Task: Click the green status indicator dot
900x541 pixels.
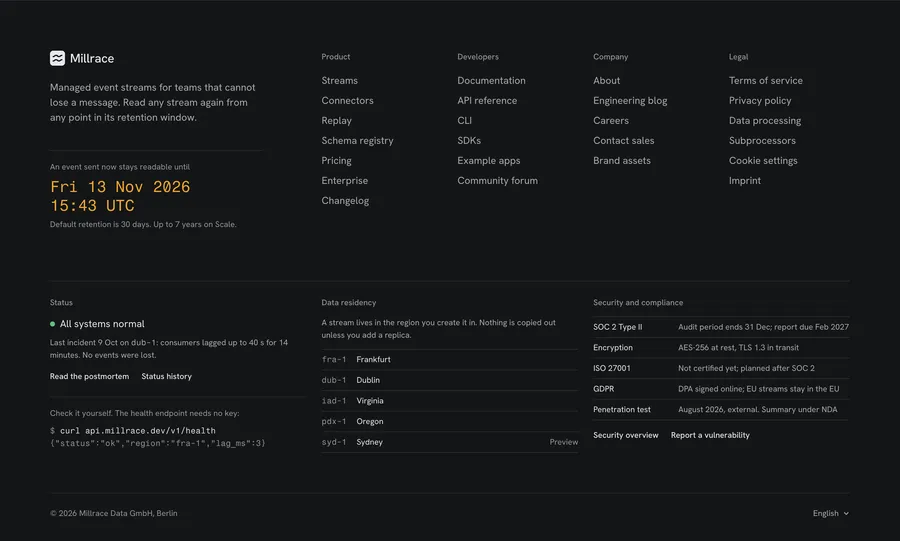Action: pos(53,324)
